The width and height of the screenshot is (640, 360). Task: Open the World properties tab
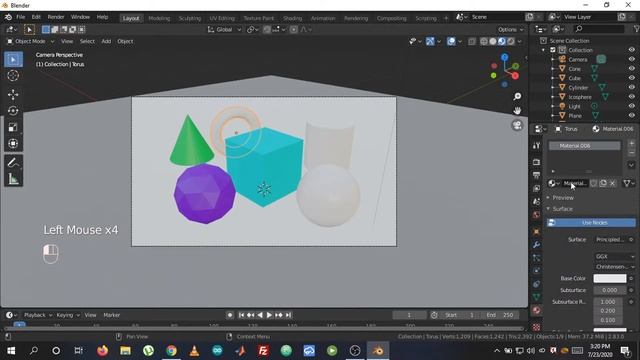(536, 215)
